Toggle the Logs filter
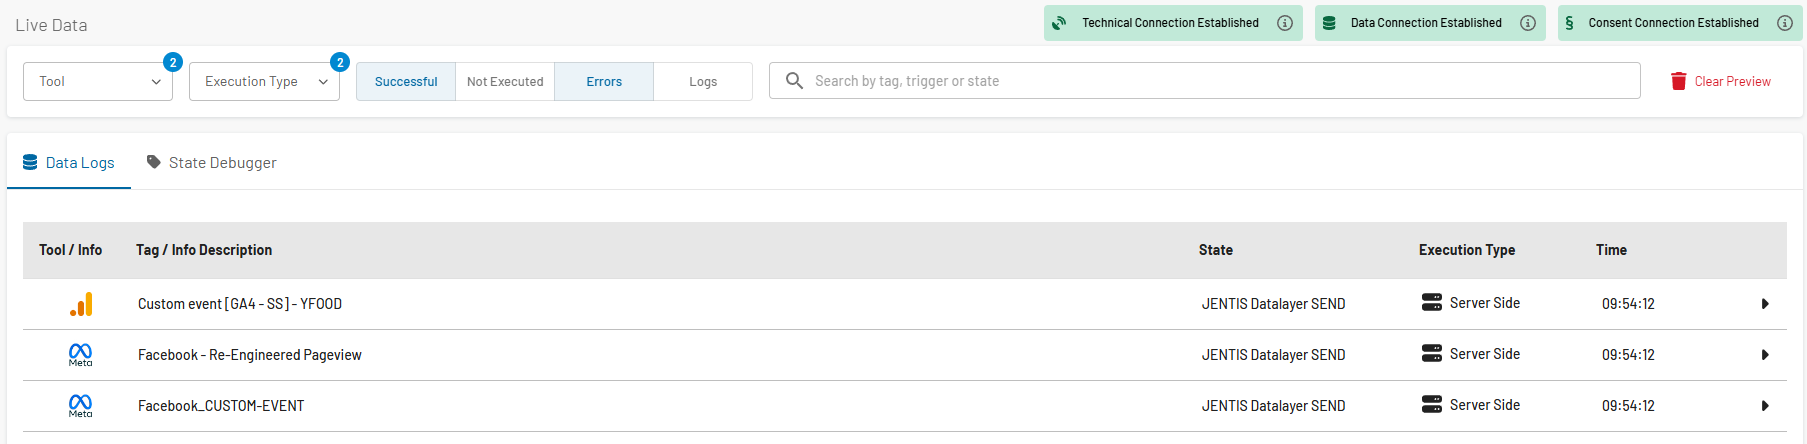 tap(703, 82)
